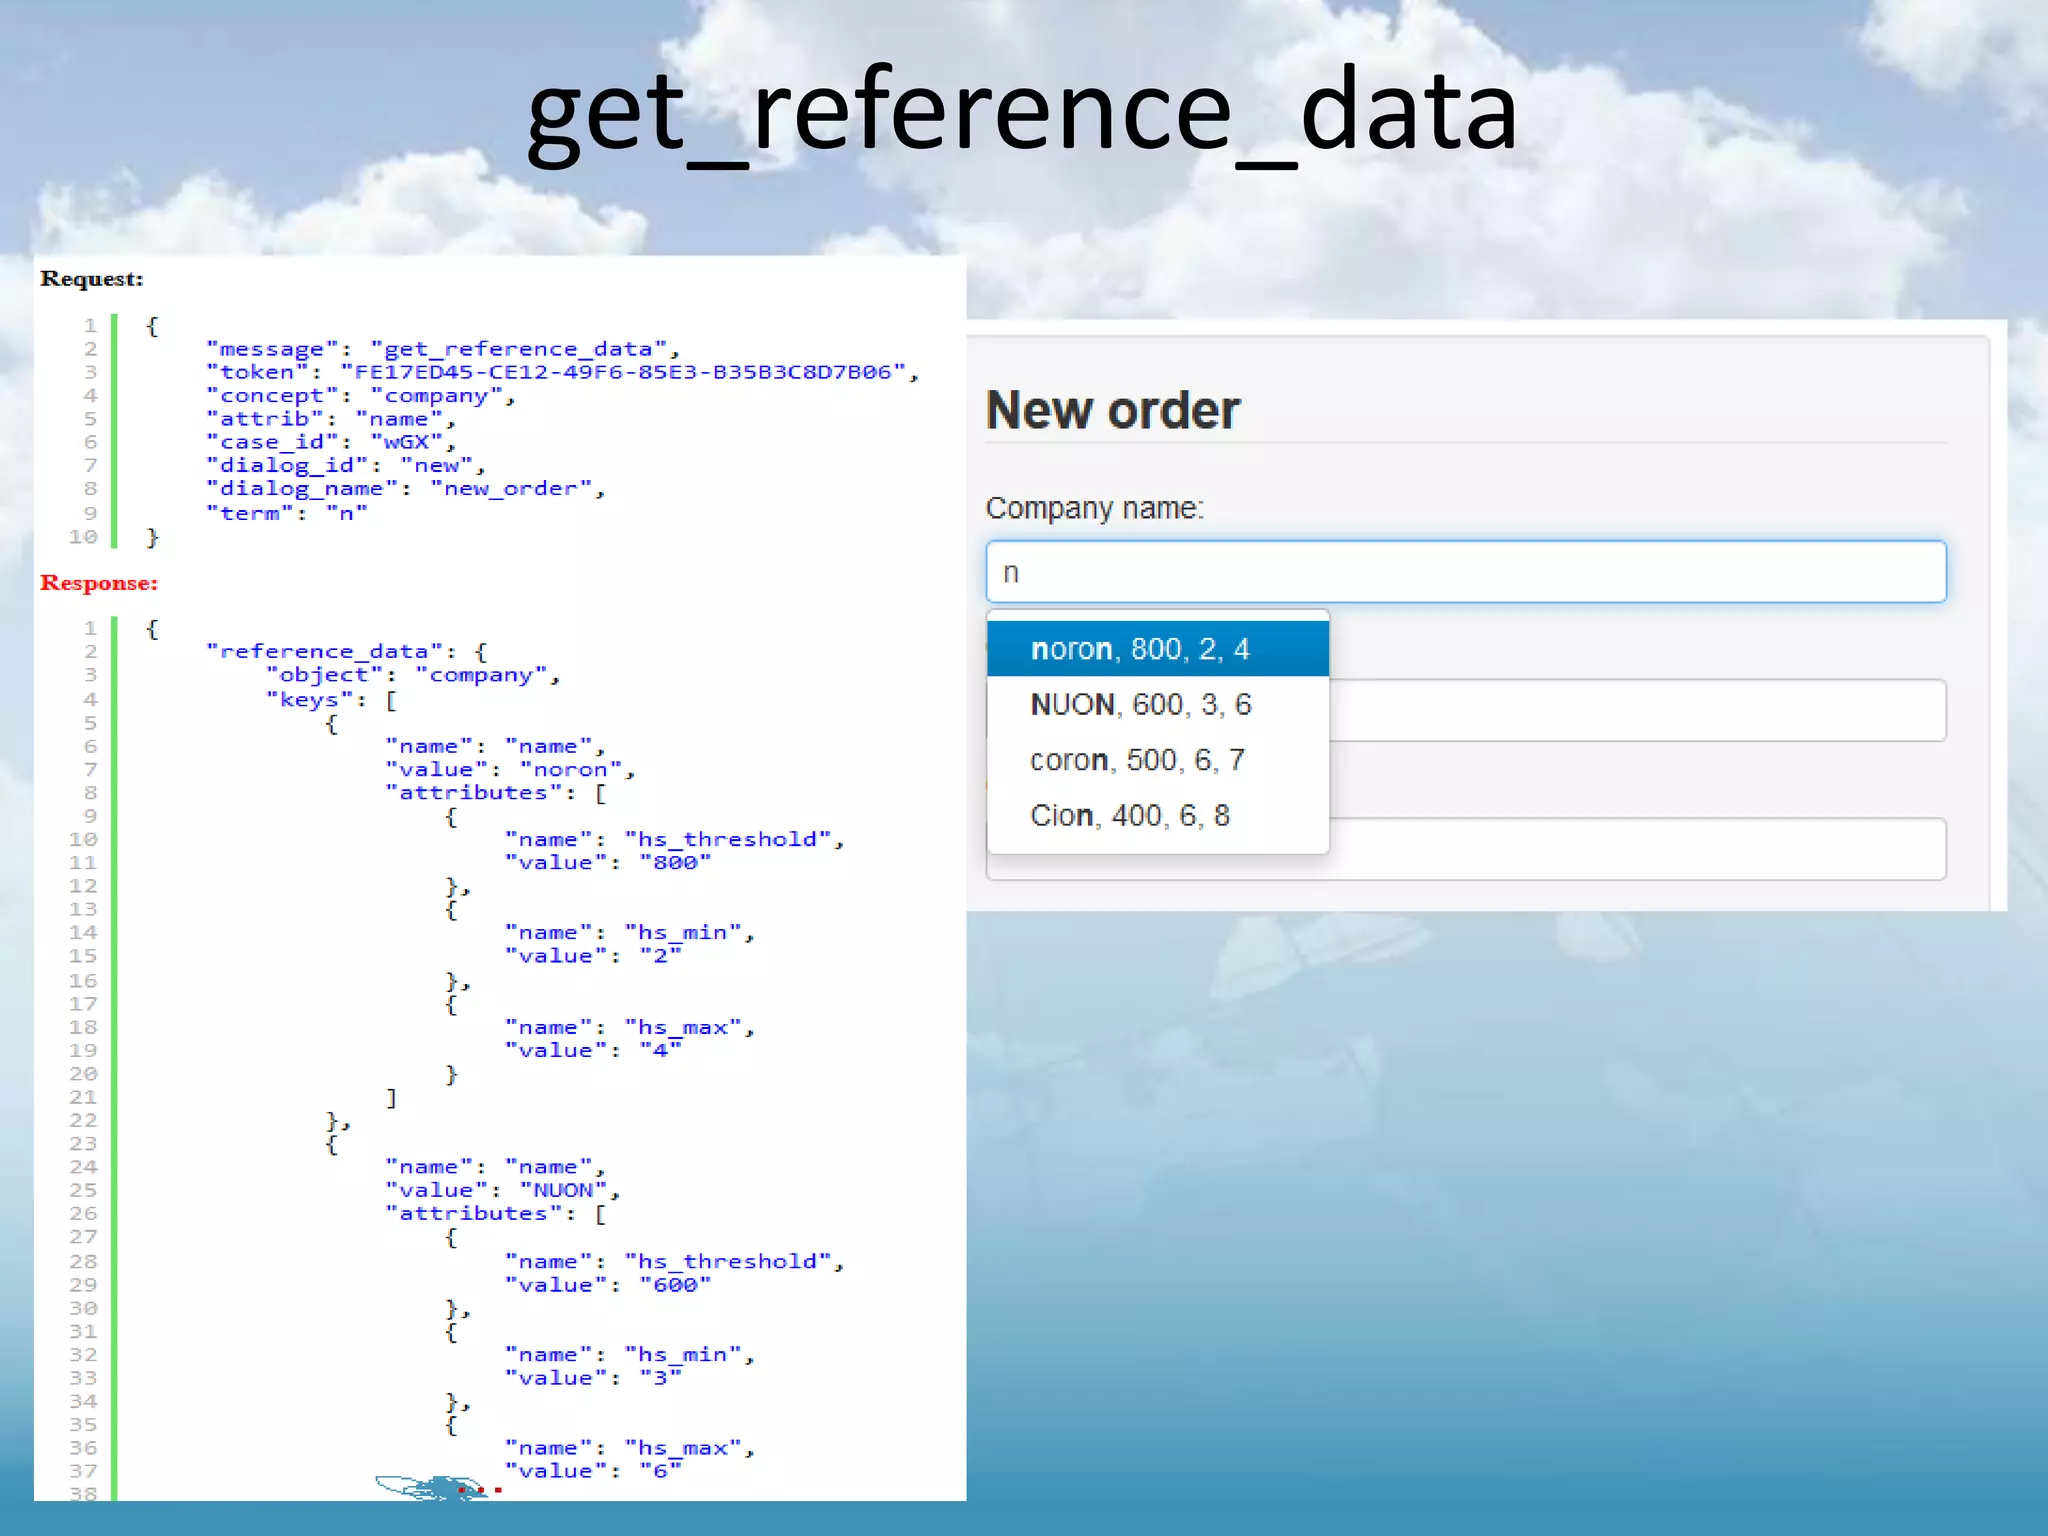
Task: Click the 'New order' heading
Action: pyautogui.click(x=1113, y=410)
